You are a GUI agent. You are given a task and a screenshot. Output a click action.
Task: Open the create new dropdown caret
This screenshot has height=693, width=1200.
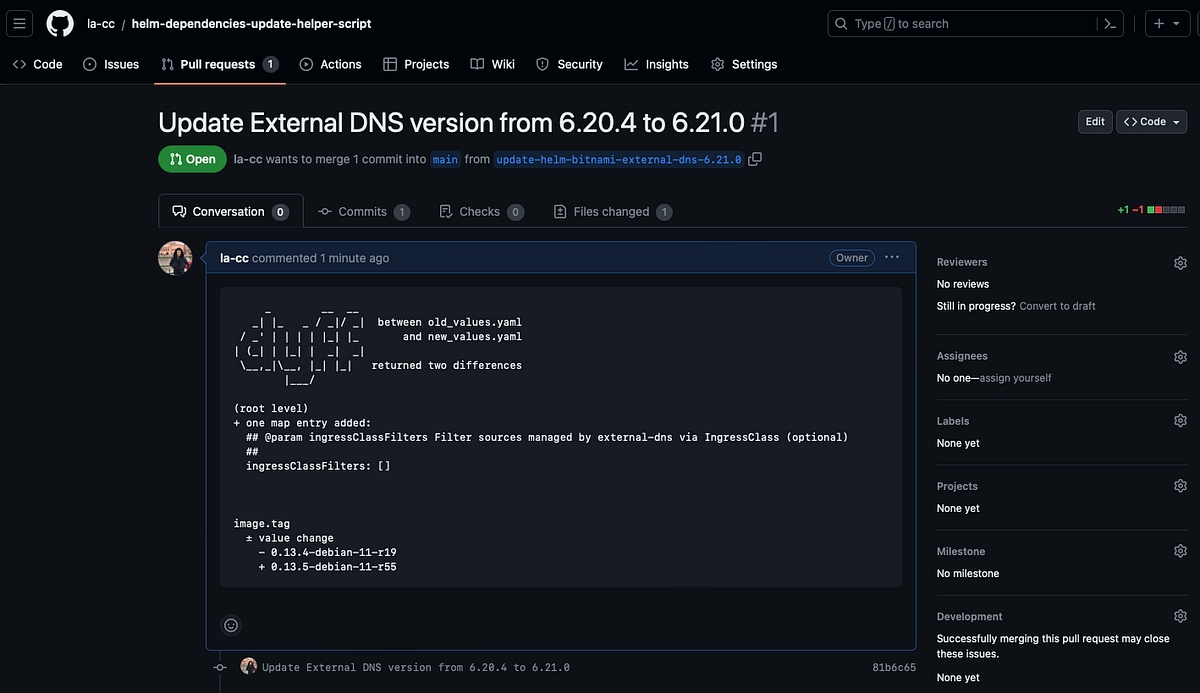[x=1177, y=23]
